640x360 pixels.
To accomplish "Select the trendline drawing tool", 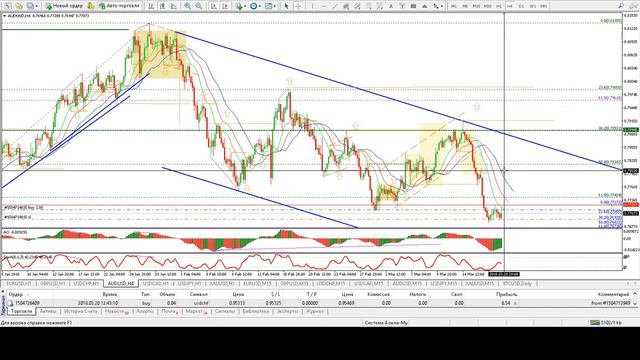I will 335,6.
